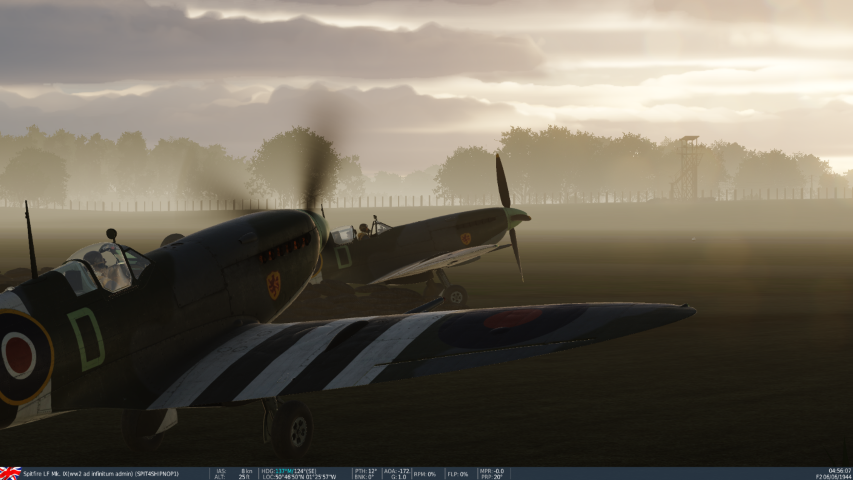Click the mission clock time display

(839, 470)
